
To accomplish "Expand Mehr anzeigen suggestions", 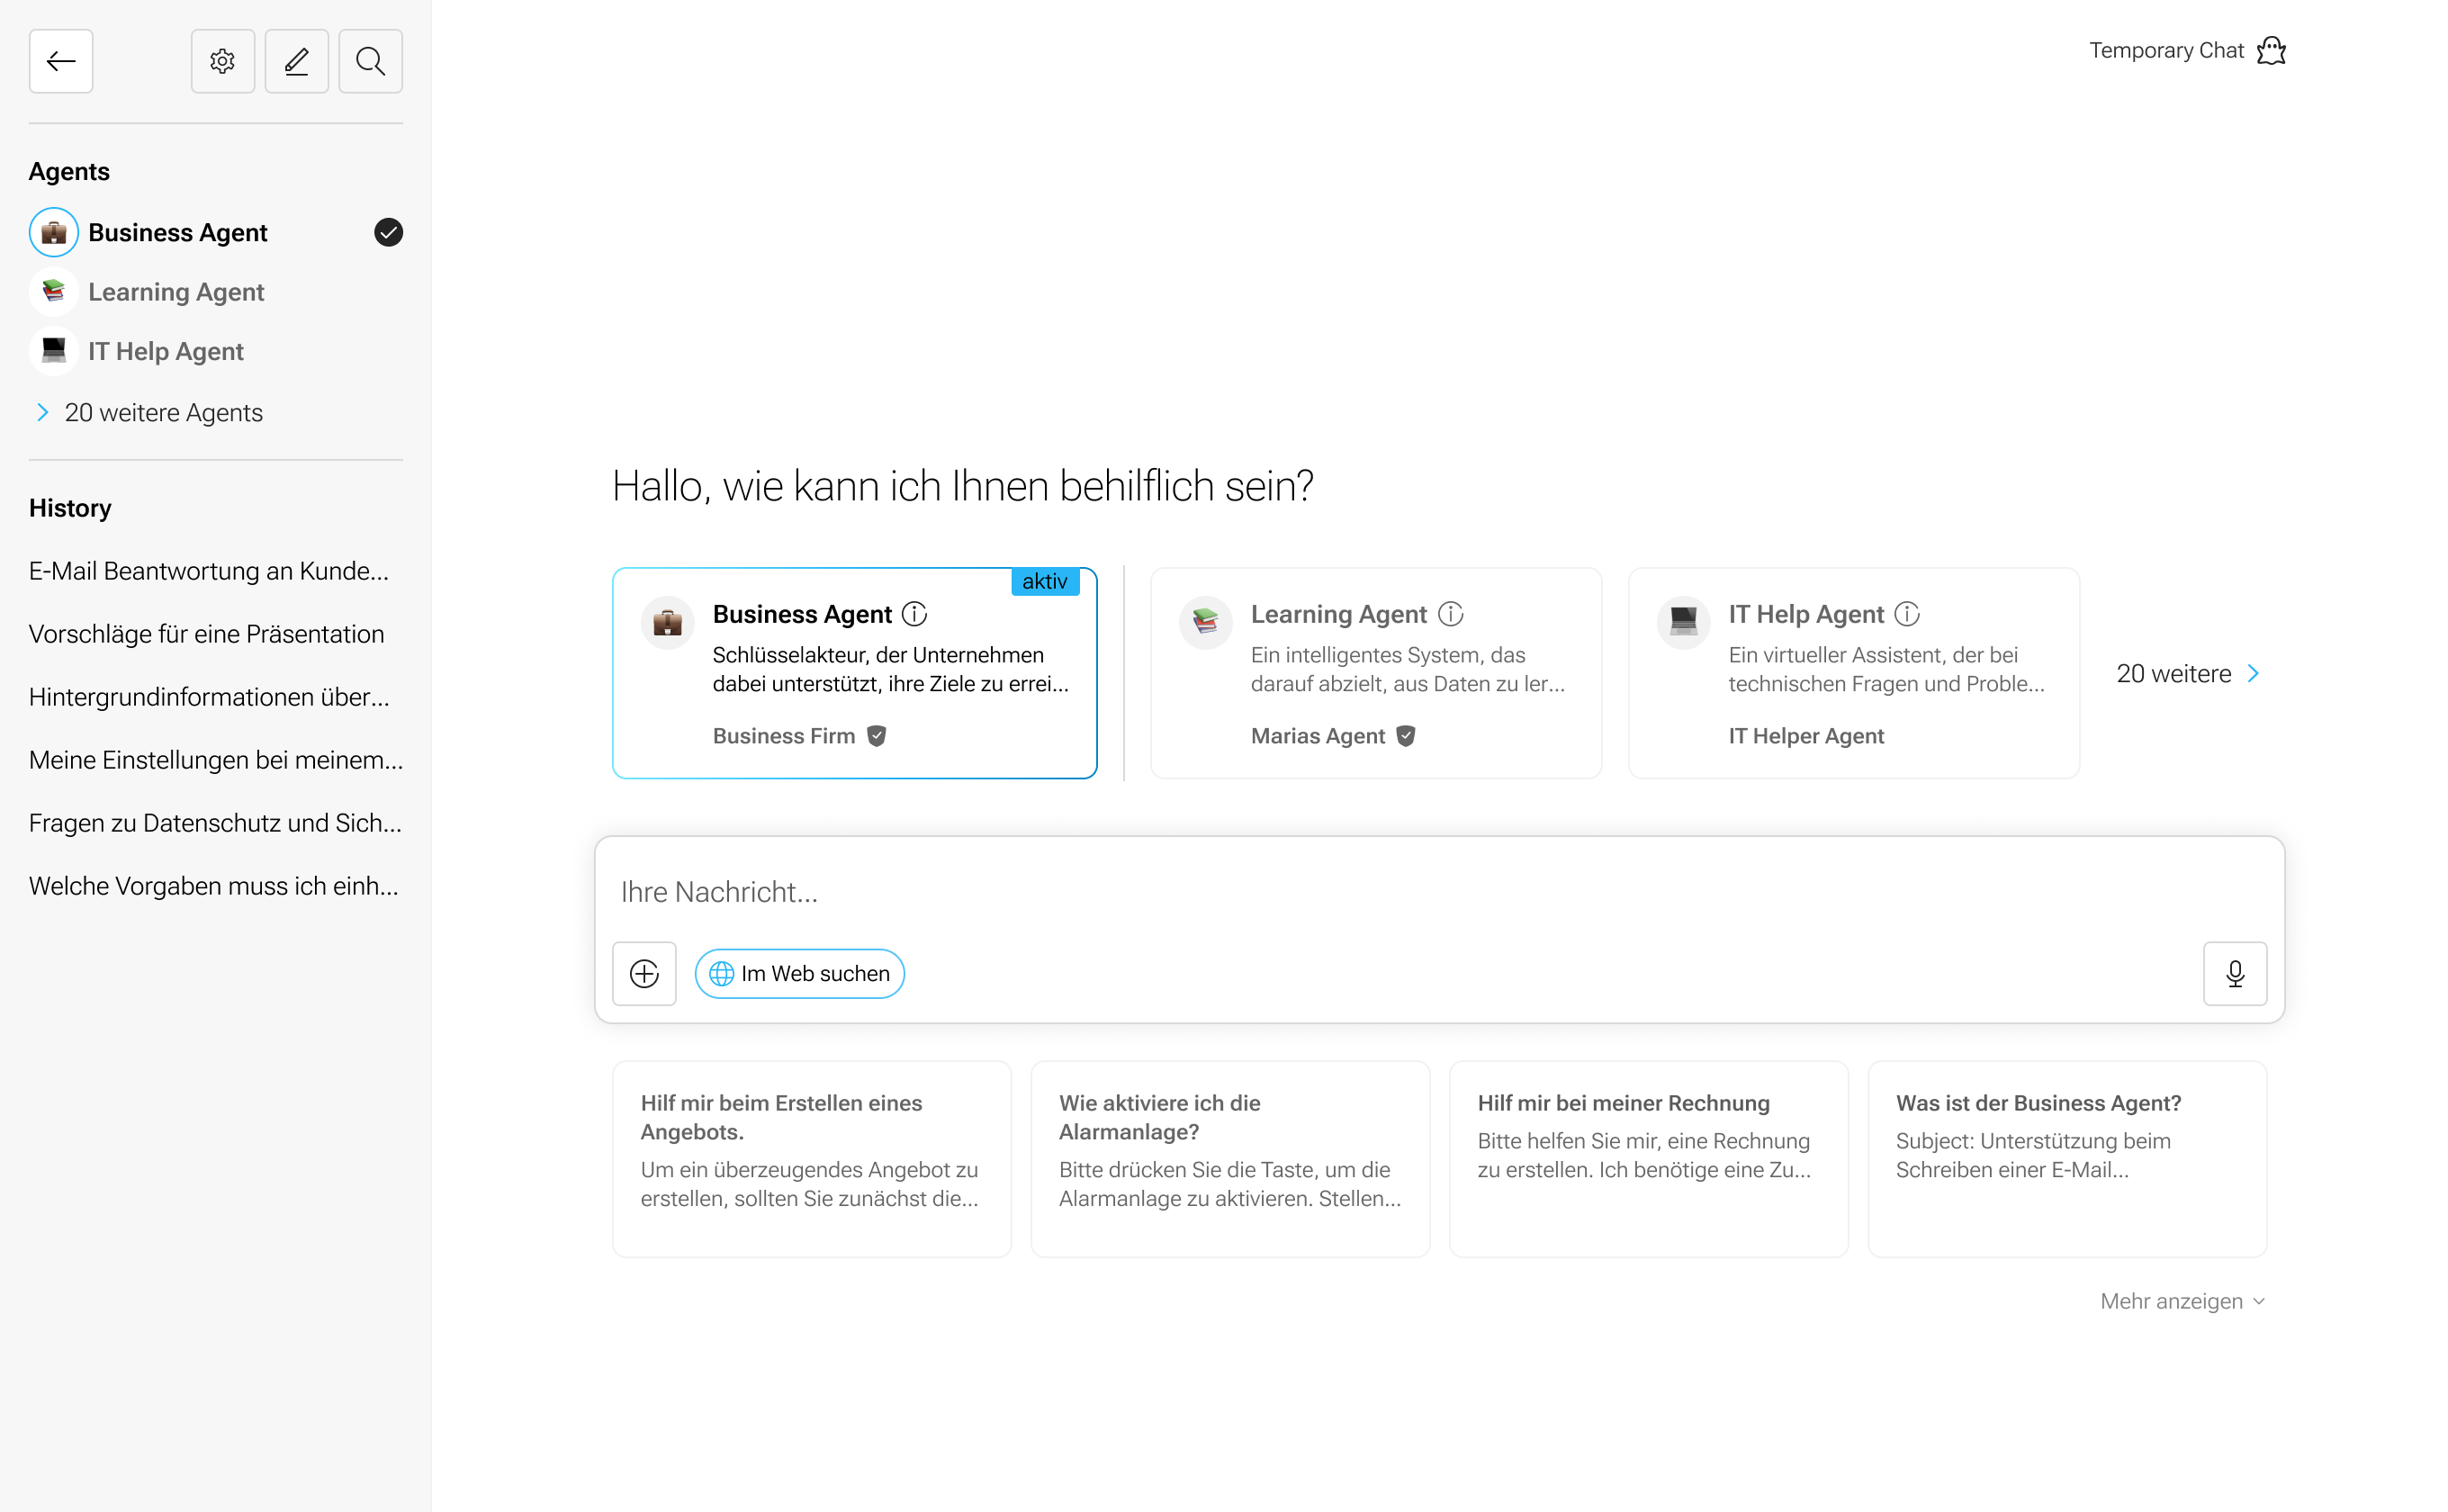I will [2182, 1301].
